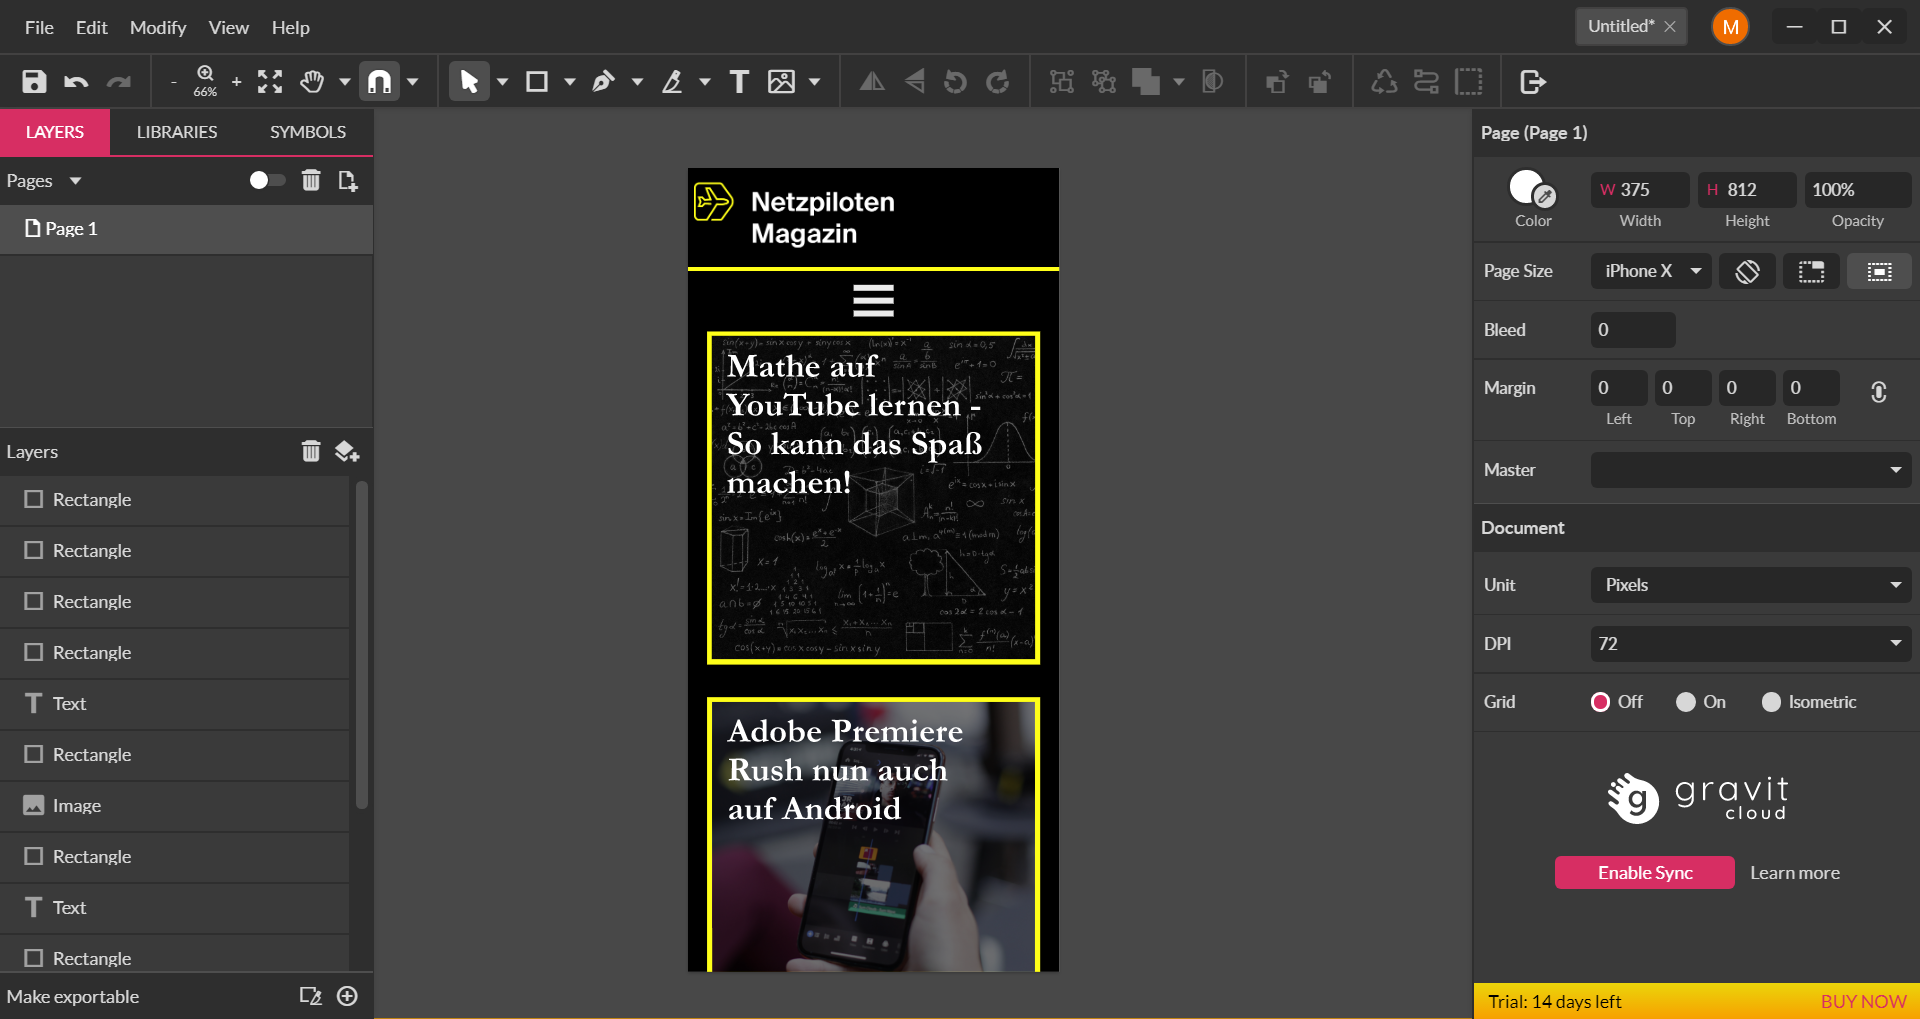The height and width of the screenshot is (1019, 1920).
Task: Click the Fit to screen icon
Action: (270, 81)
